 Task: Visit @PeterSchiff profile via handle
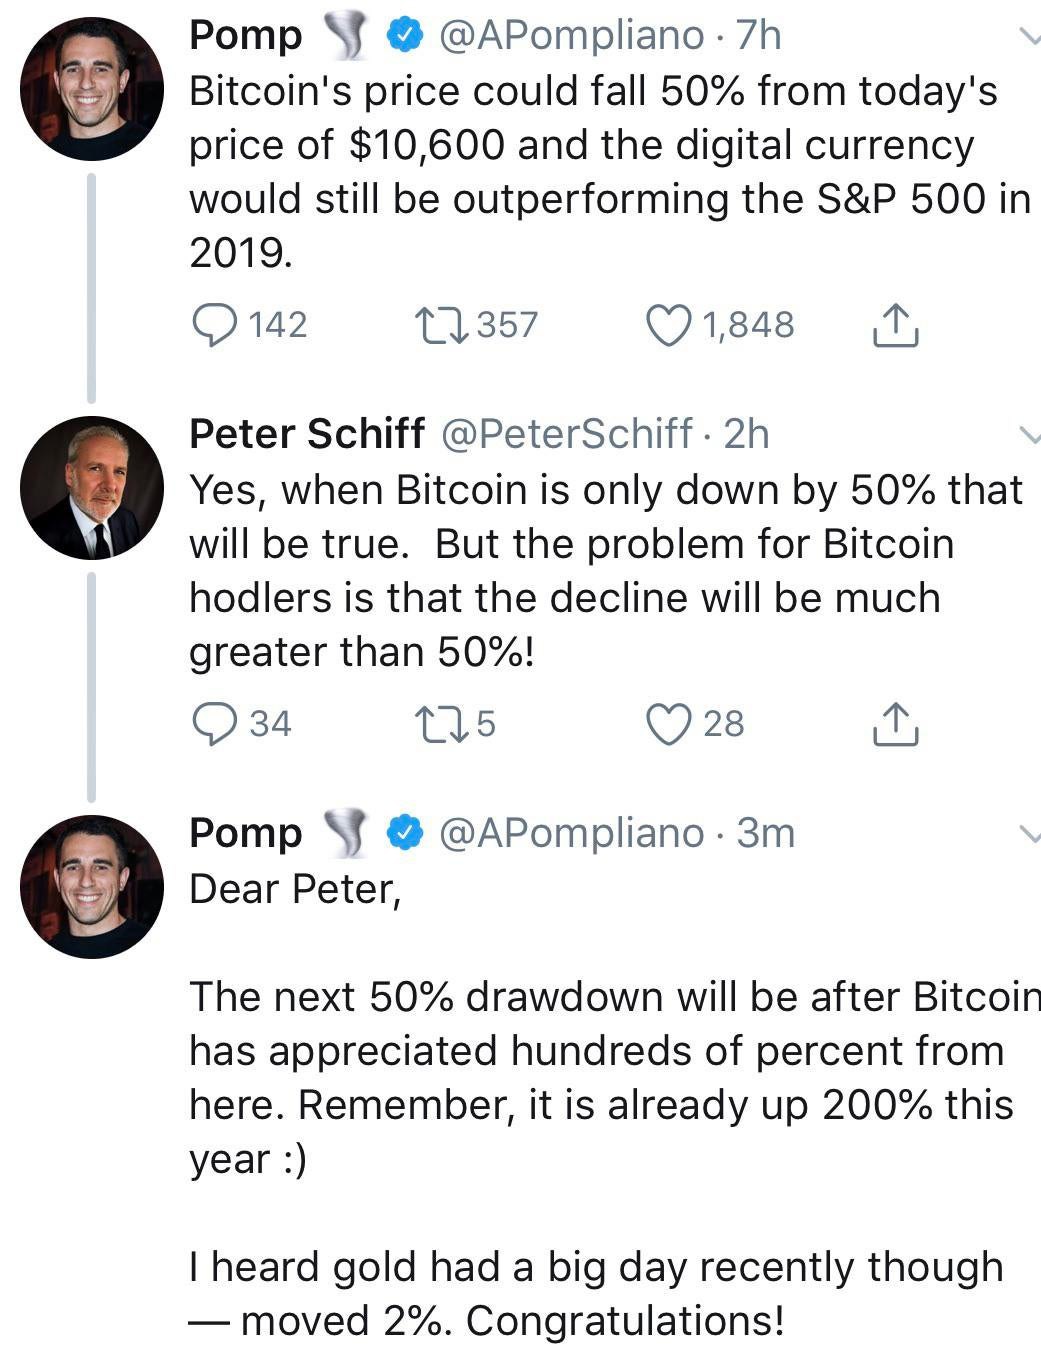565,434
